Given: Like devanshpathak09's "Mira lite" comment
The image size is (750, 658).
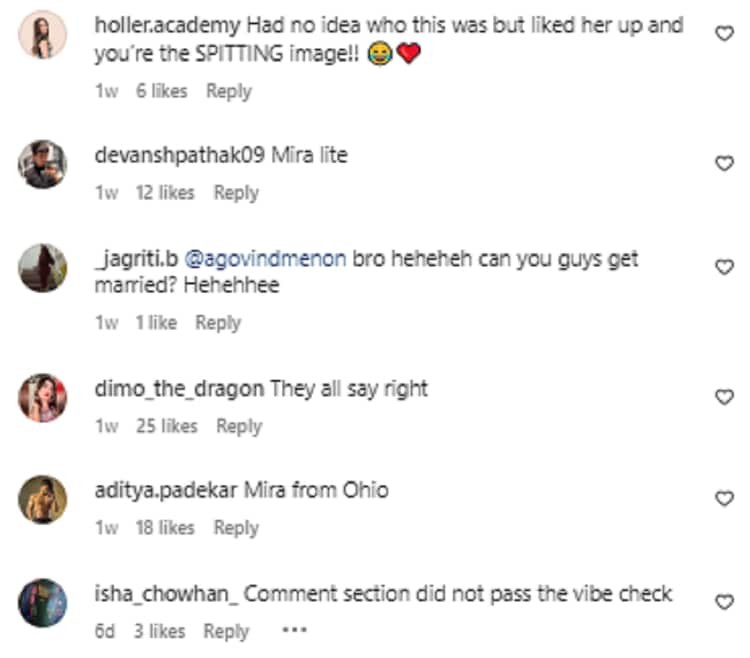Looking at the screenshot, I should pos(725,164).
